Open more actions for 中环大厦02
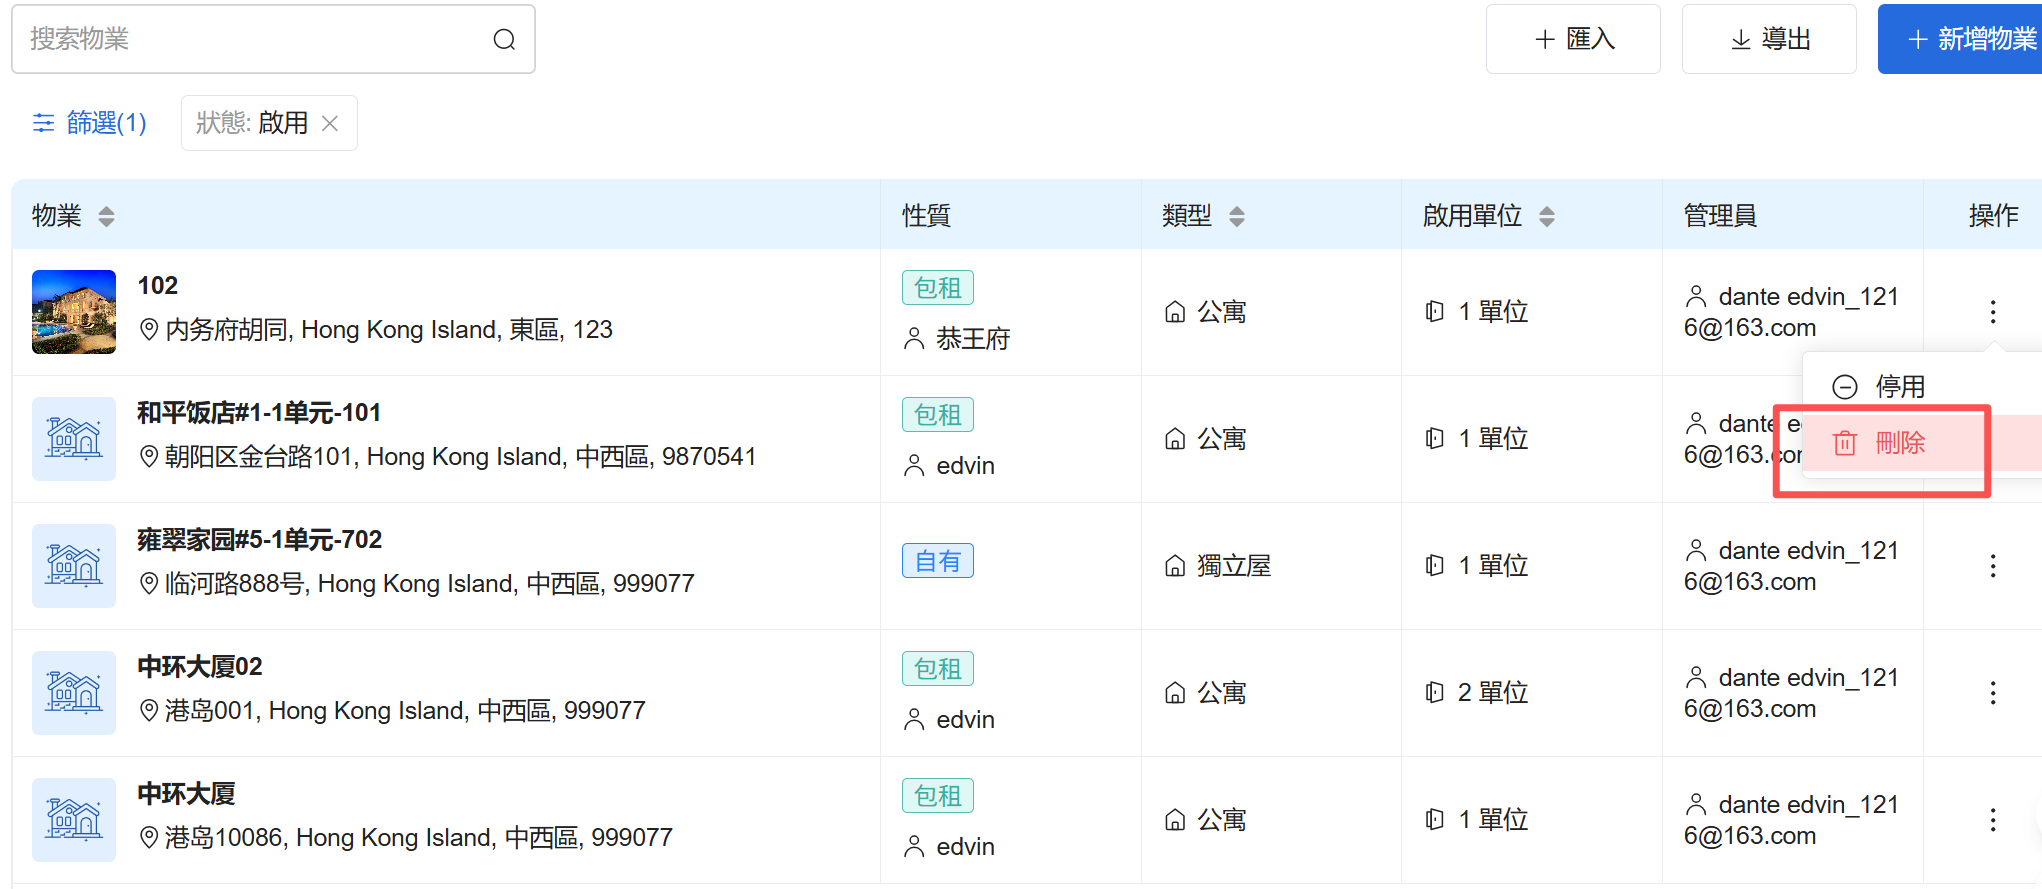This screenshot has height=889, width=2042. (x=1992, y=693)
